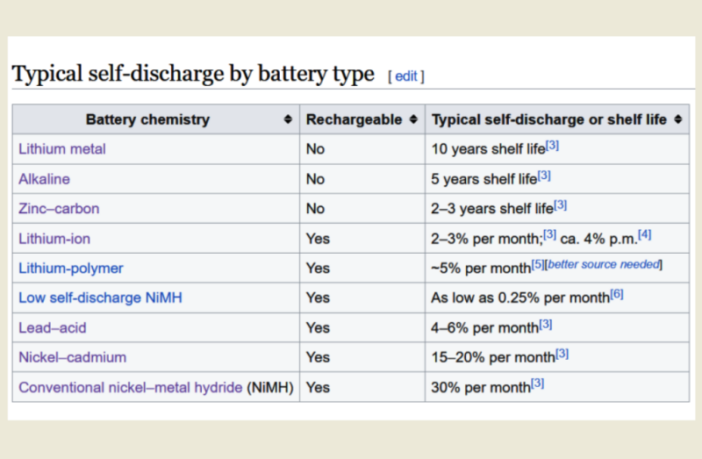Sort by Typical self-discharge column arrows
The image size is (702, 459).
[x=678, y=119]
